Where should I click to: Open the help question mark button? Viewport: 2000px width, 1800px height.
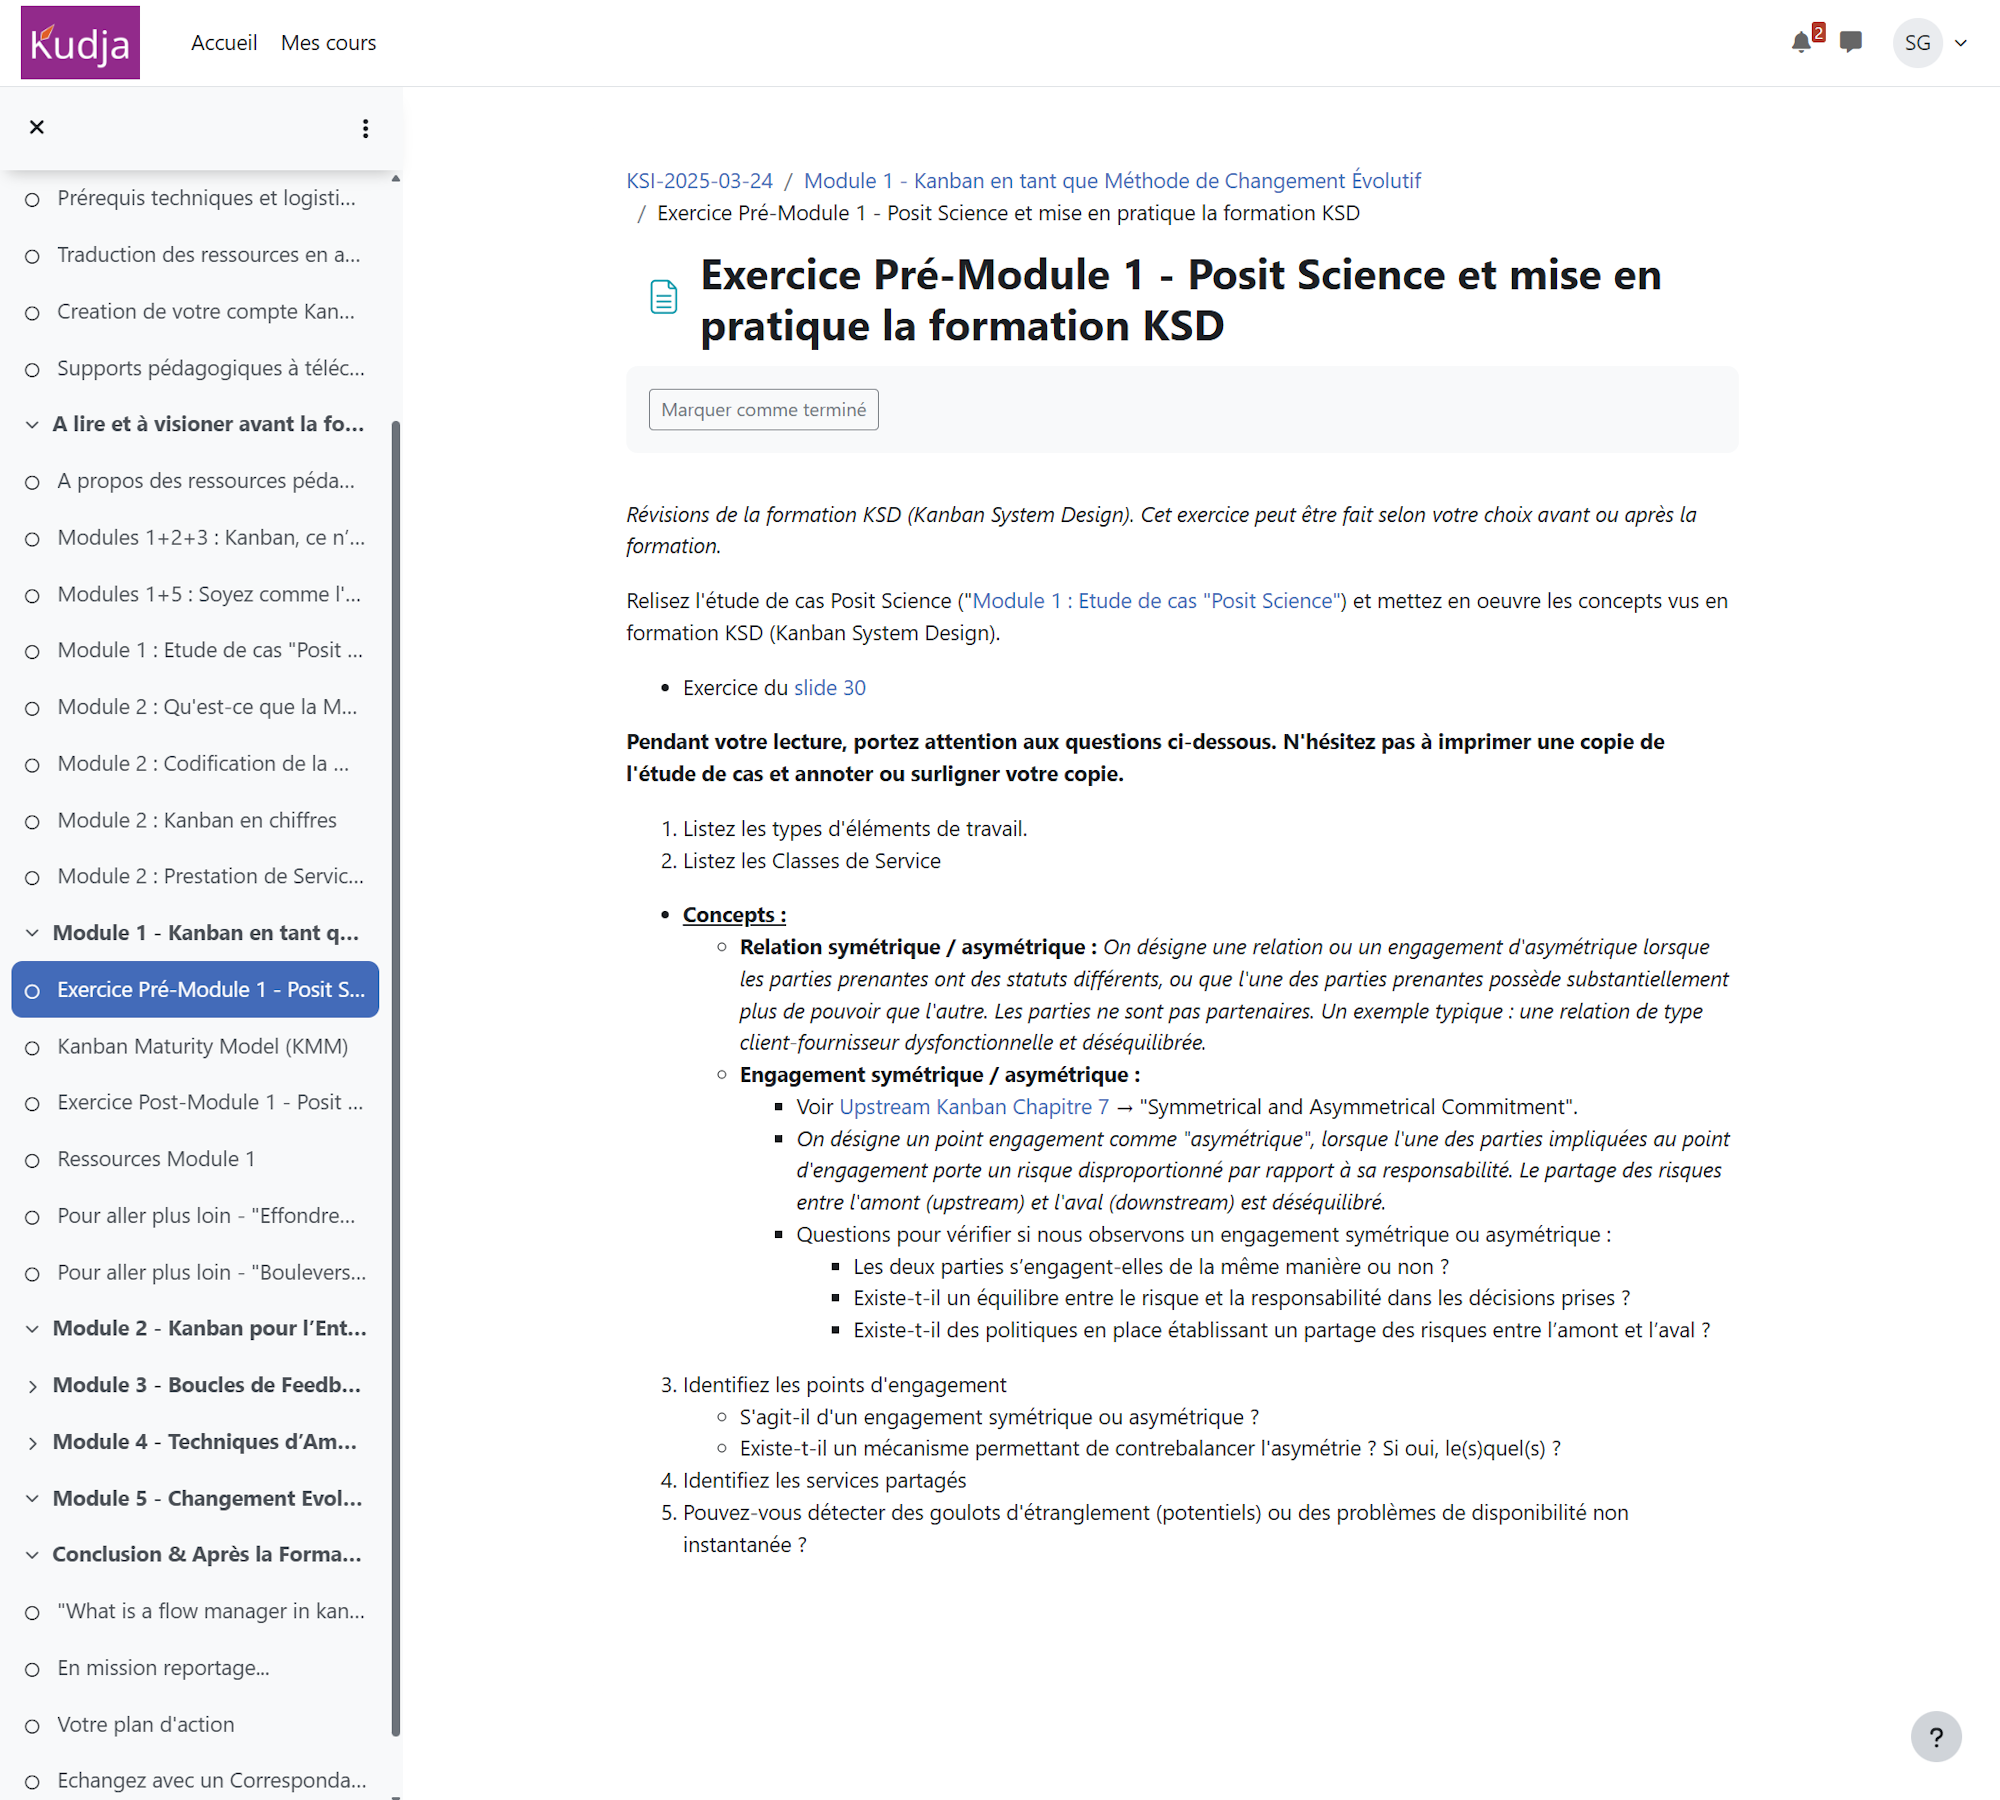point(1936,1737)
